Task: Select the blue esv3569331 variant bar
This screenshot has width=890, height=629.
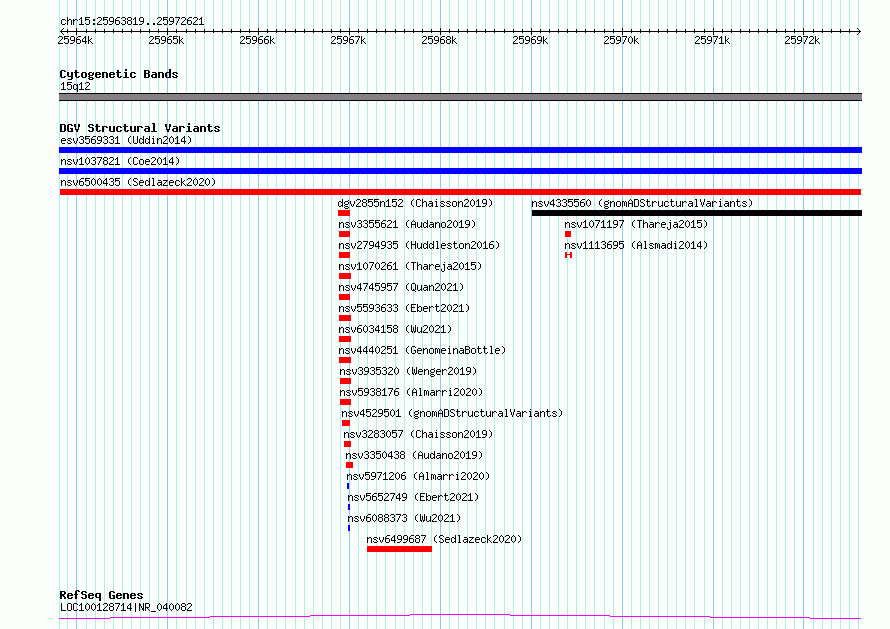Action: (x=460, y=150)
